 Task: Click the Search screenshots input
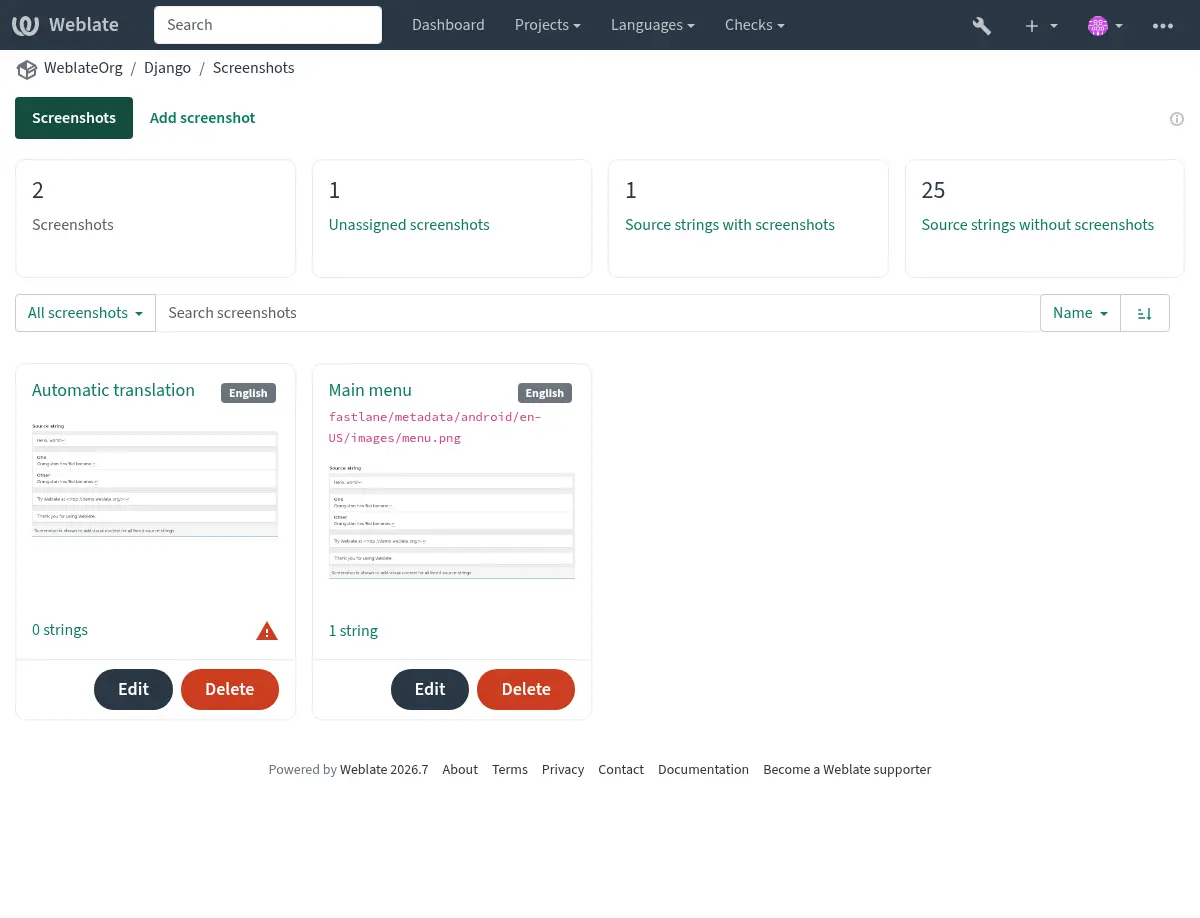[598, 313]
